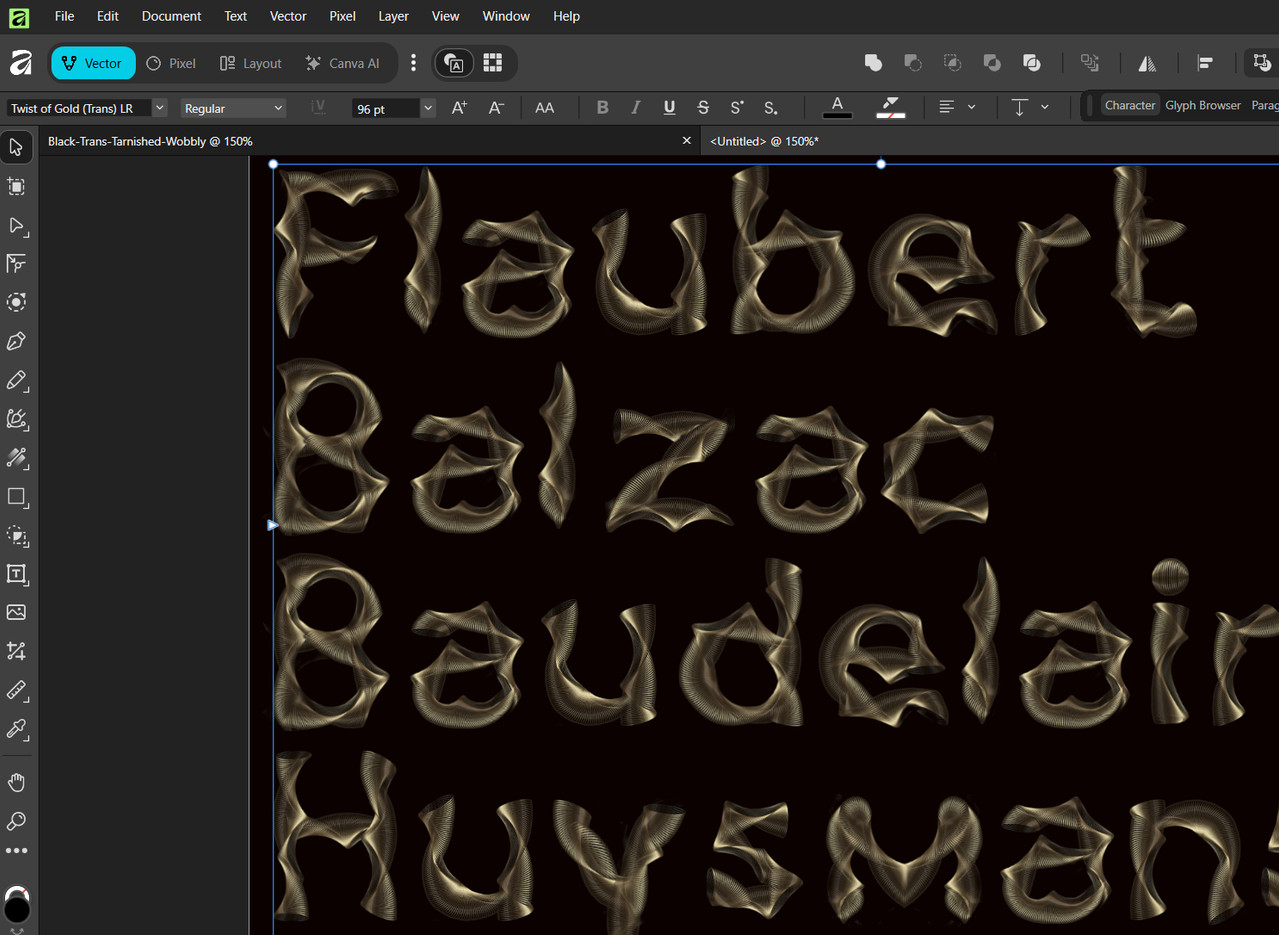
Task: Expand paragraph alignment options chevron
Action: pyautogui.click(x=971, y=108)
